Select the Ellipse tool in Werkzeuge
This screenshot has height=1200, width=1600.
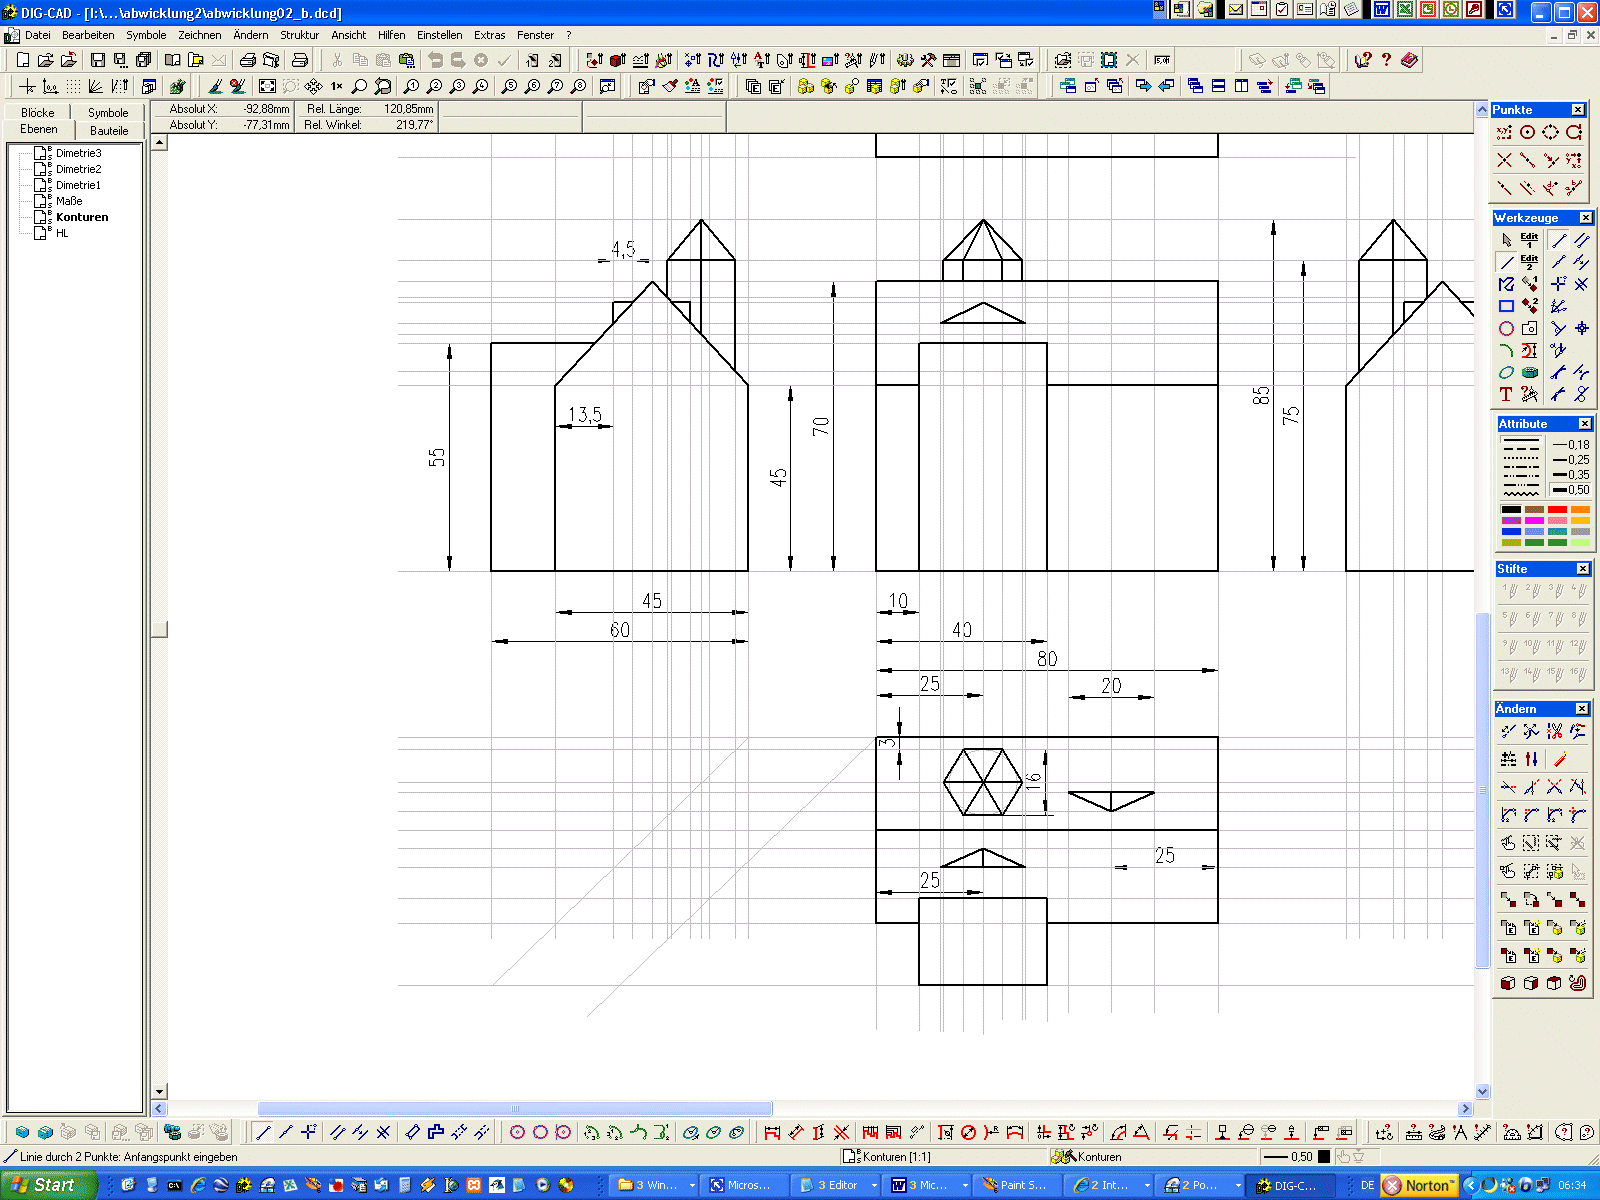[x=1506, y=372]
